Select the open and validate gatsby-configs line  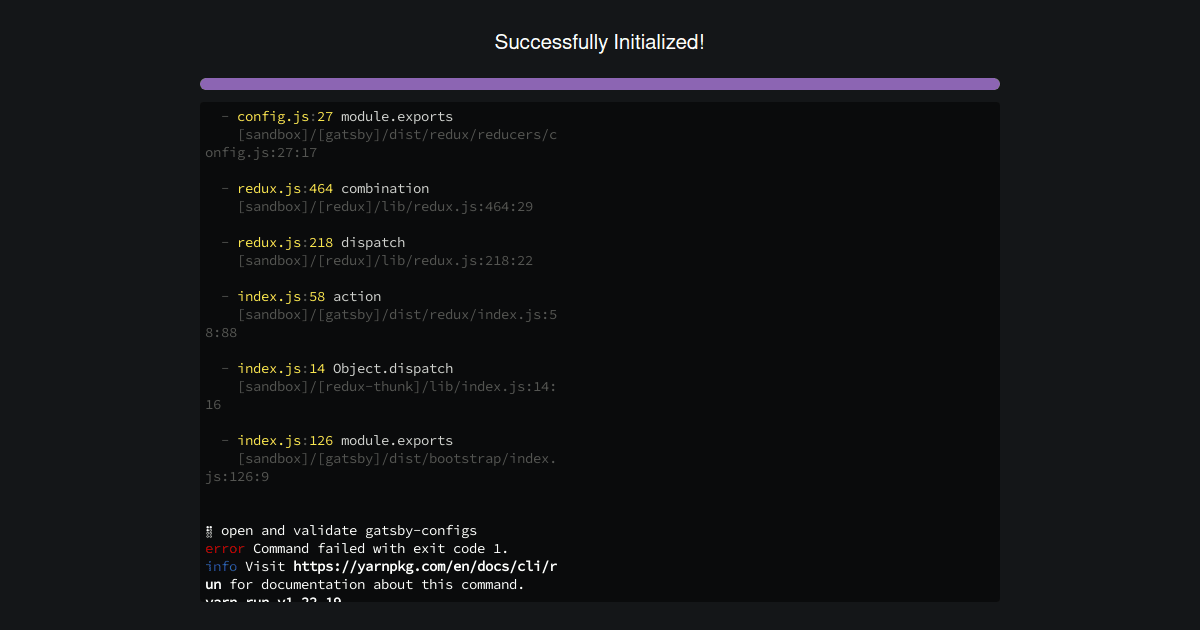coord(340,530)
